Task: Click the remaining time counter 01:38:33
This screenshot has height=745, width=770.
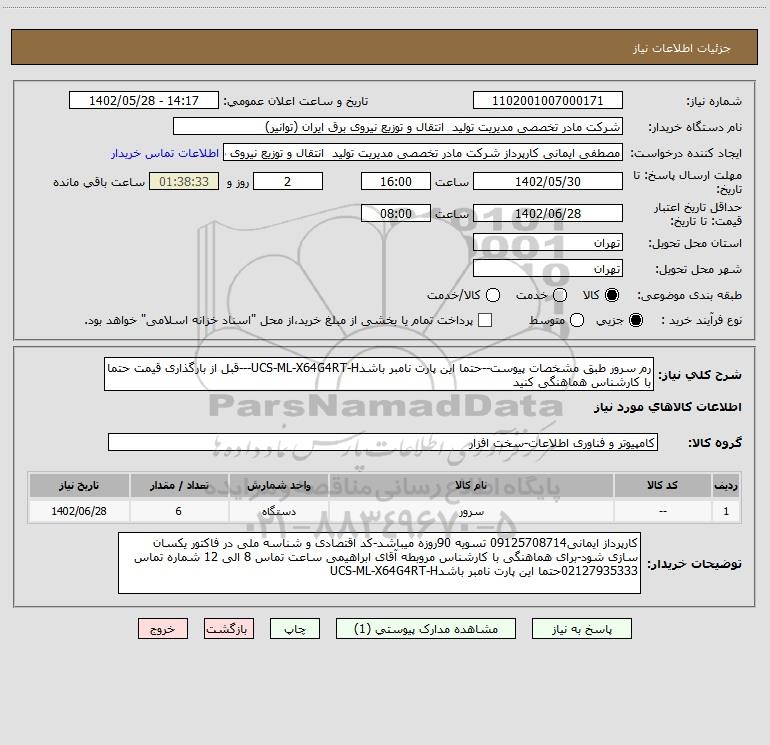Action: click(184, 182)
